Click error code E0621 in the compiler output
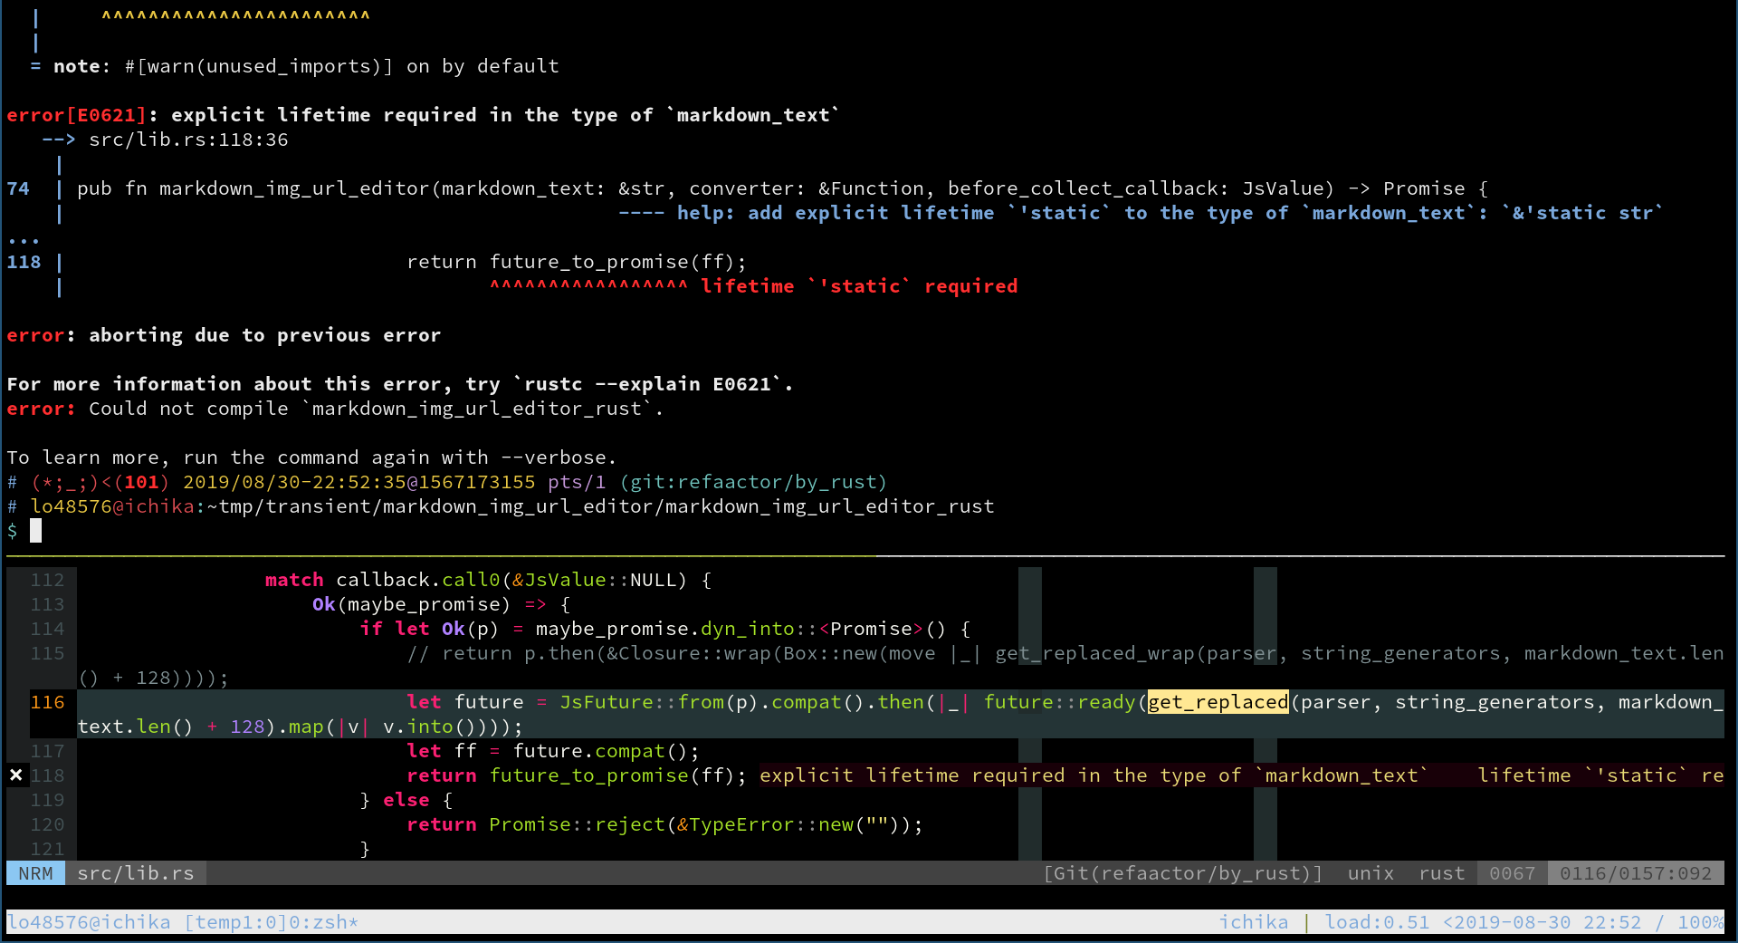The image size is (1738, 943). (106, 115)
